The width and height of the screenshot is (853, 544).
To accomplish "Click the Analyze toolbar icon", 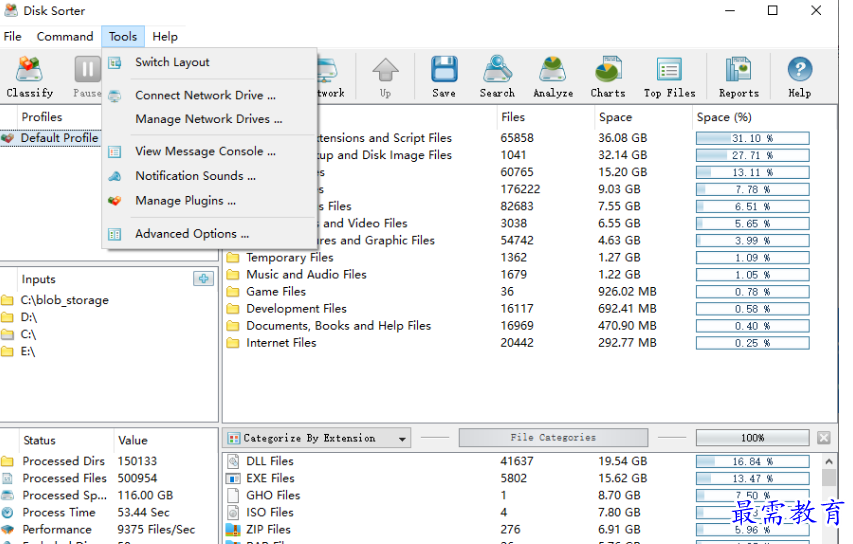I will (x=553, y=70).
